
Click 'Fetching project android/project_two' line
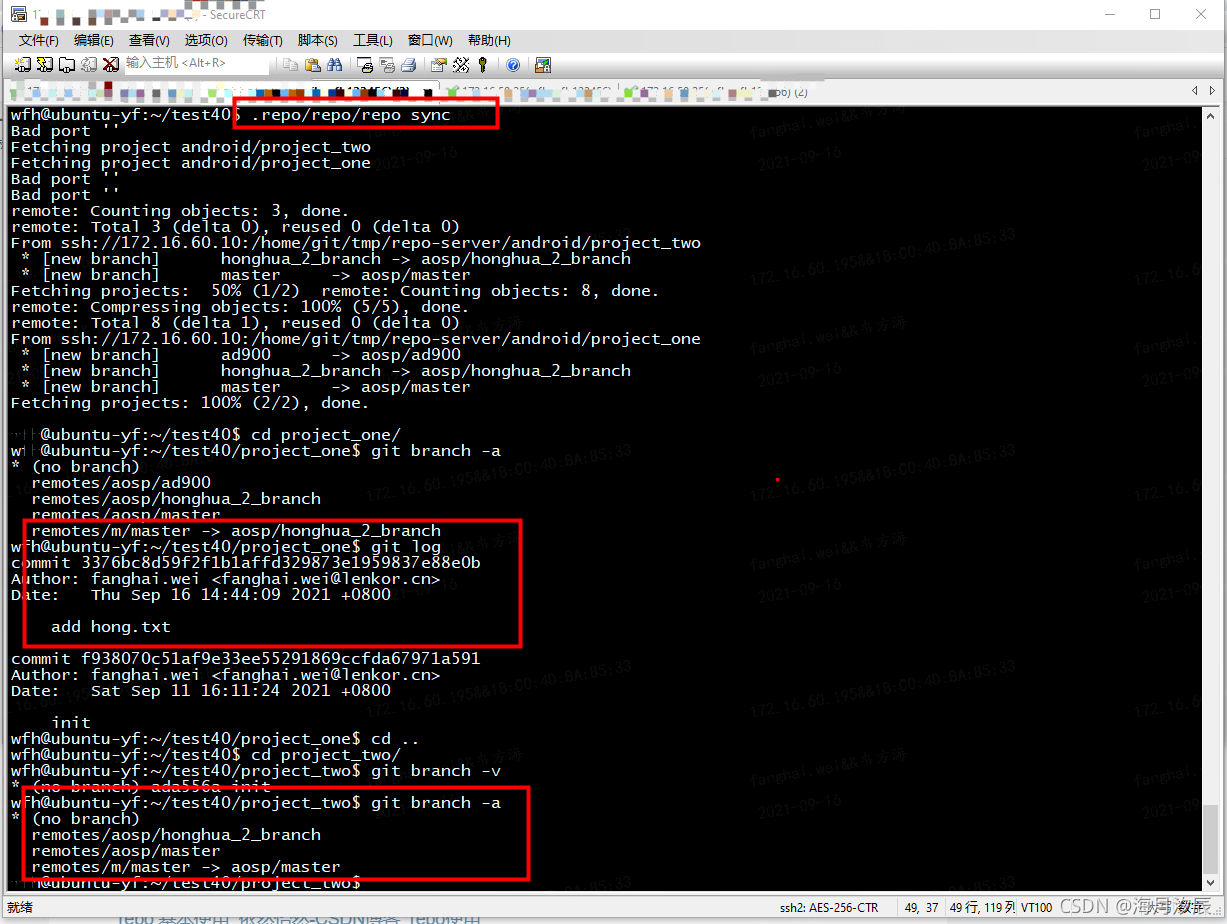click(x=190, y=147)
